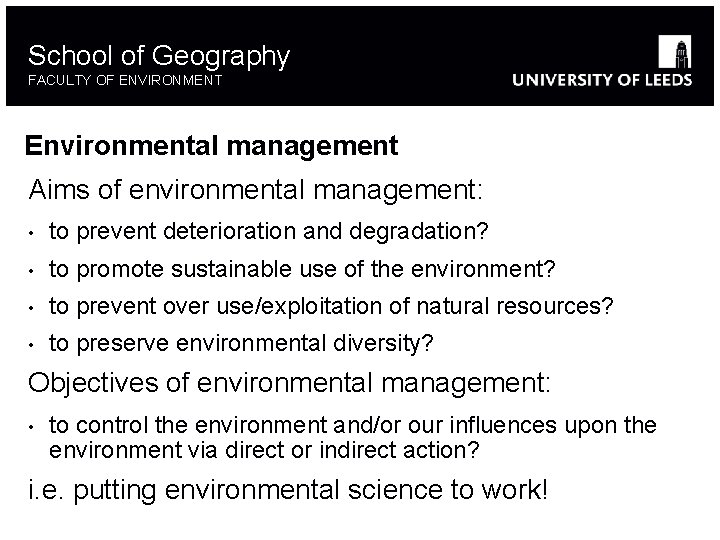Click the bullet before preserve environmental diversity
The height and width of the screenshot is (540, 720).
coord(31,345)
